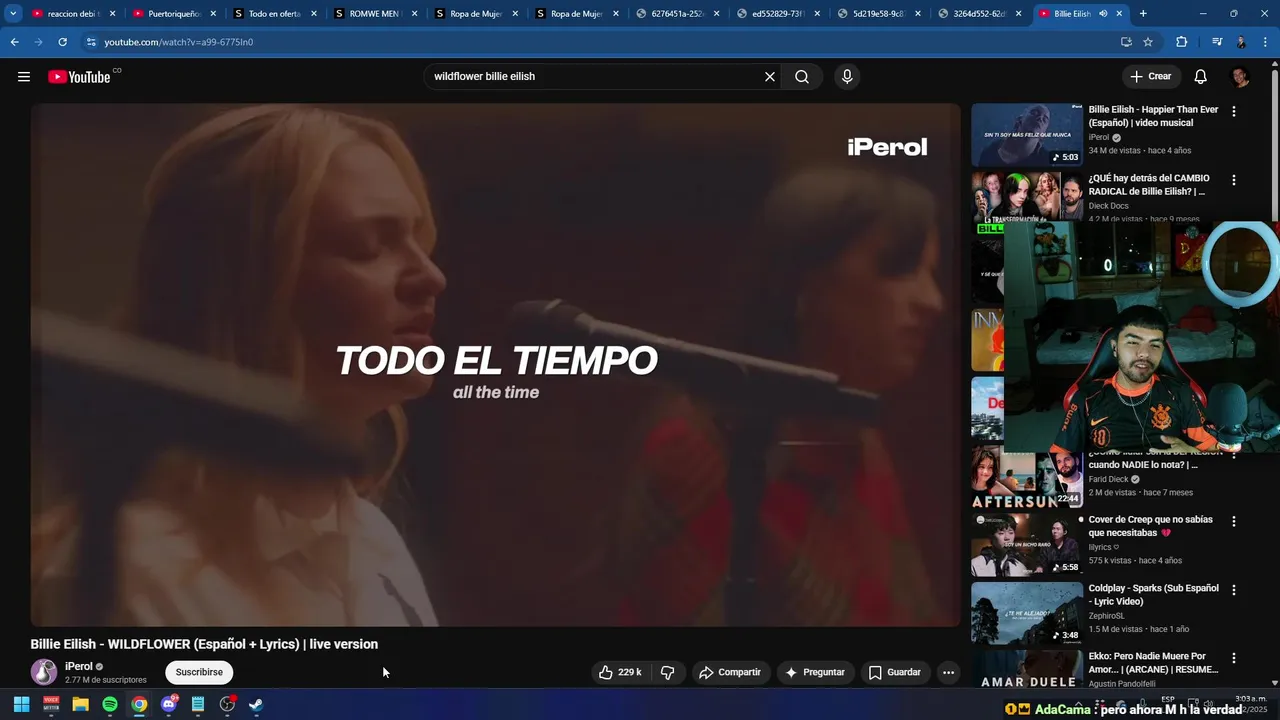Open the AFTERSUN video thumbnail

click(1027, 477)
